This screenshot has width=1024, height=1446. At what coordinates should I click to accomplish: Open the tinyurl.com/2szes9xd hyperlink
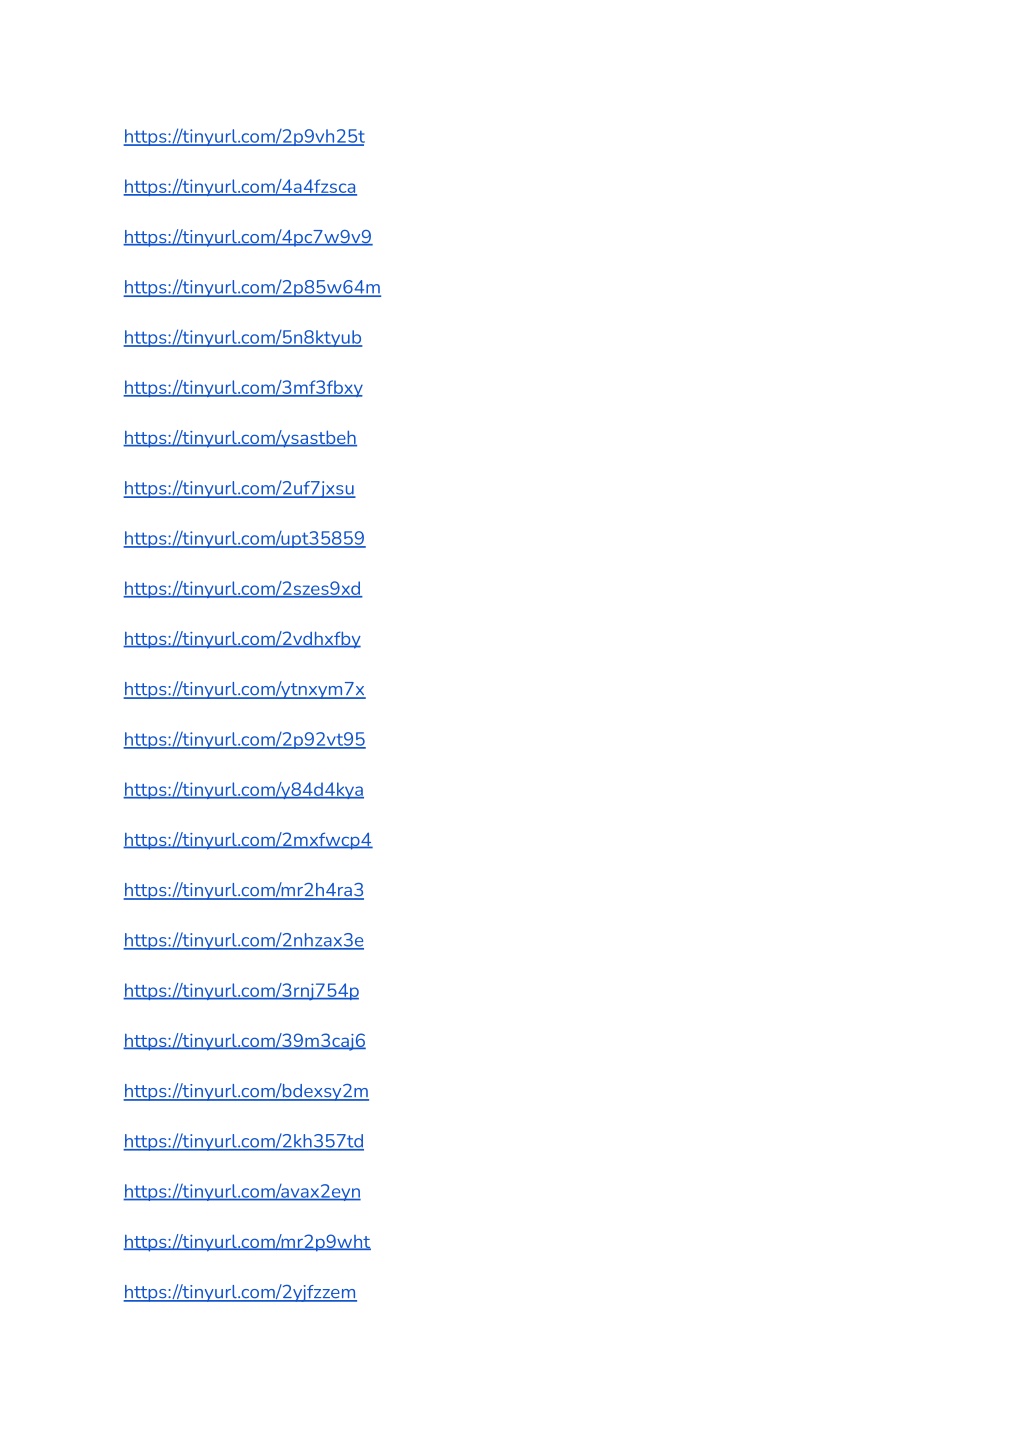(x=243, y=589)
